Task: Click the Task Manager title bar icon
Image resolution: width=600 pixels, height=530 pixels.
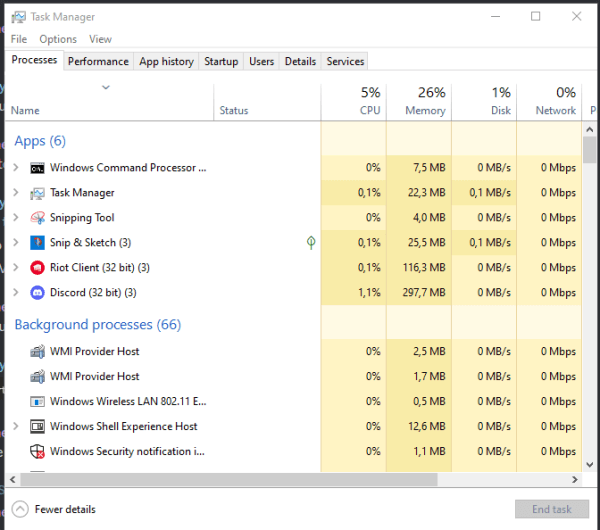Action: [x=18, y=17]
